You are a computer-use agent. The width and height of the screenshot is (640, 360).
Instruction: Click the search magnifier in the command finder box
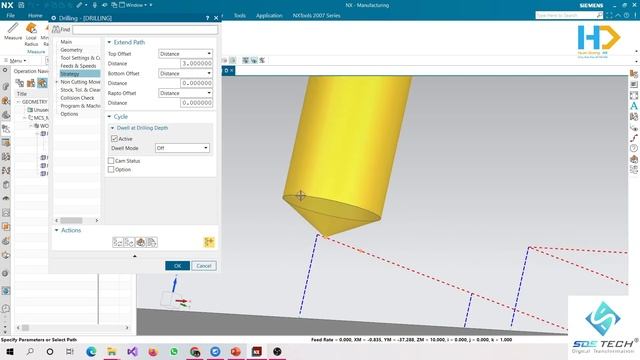(599, 15)
